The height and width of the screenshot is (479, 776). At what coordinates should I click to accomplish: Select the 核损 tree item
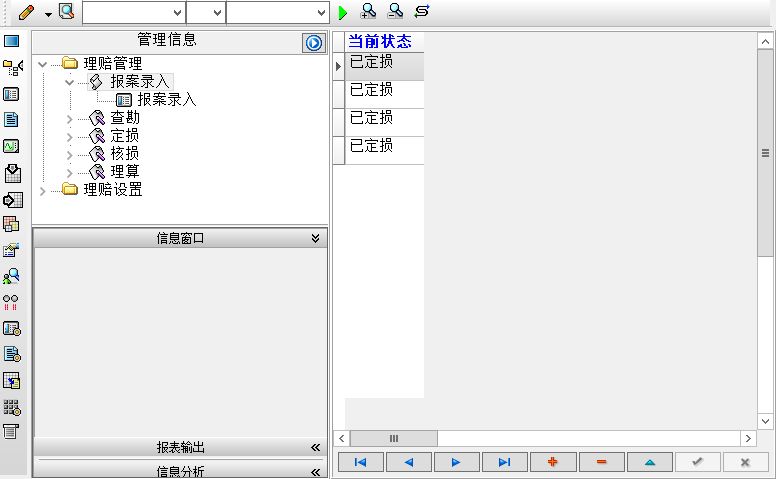[x=125, y=153]
